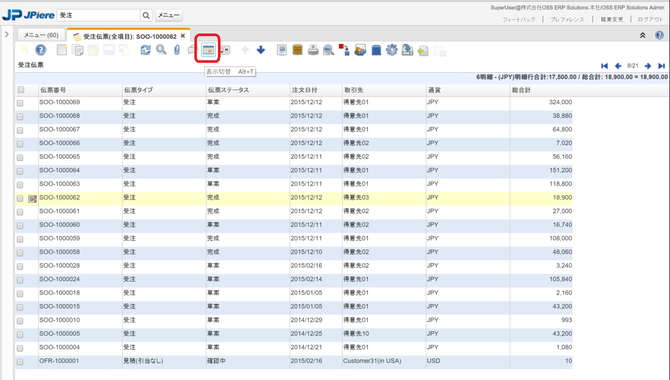Image resolution: width=670 pixels, height=380 pixels.
Task: Go to previous record arrow
Action: pos(618,66)
